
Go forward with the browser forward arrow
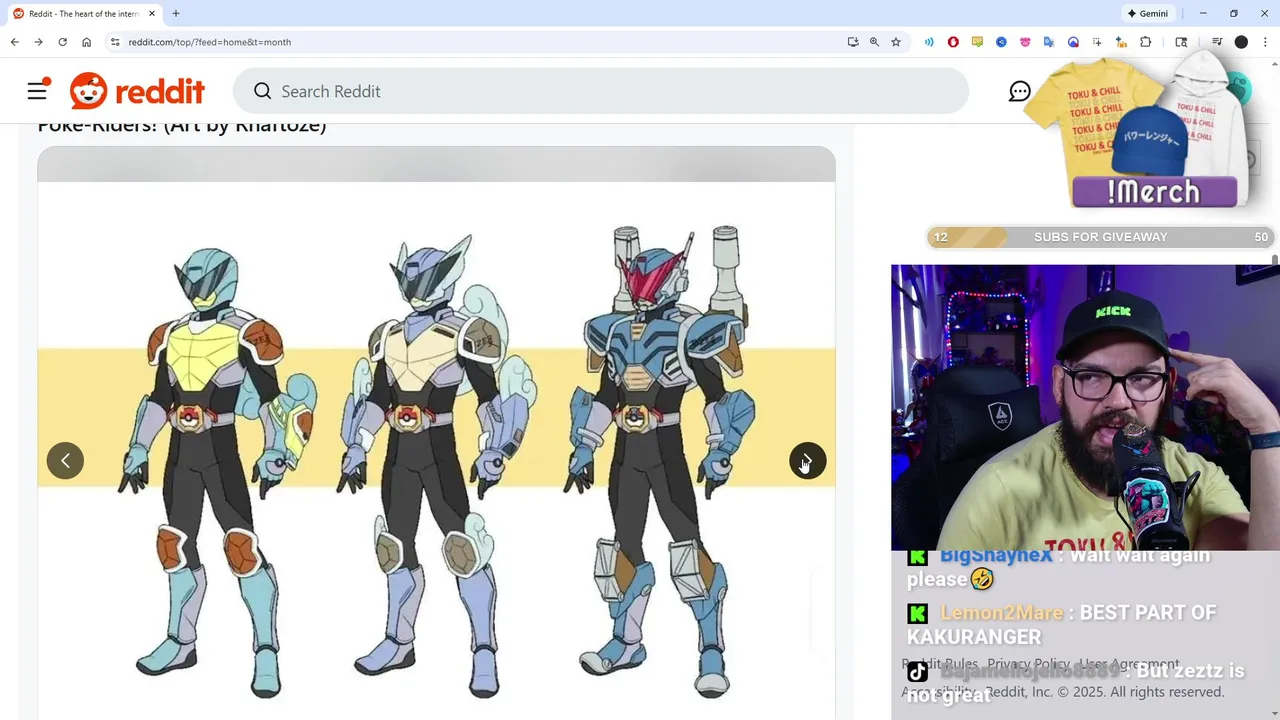click(38, 42)
